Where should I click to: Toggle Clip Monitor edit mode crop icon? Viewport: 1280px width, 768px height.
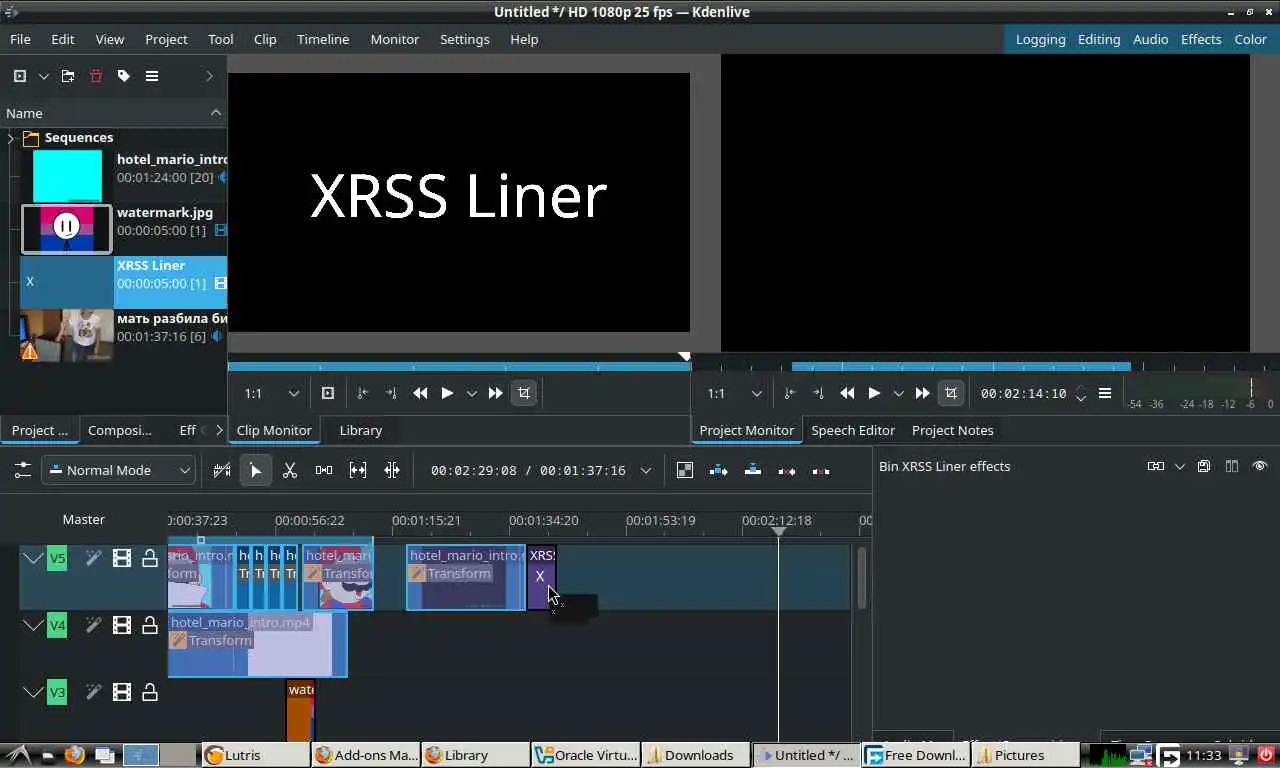524,393
